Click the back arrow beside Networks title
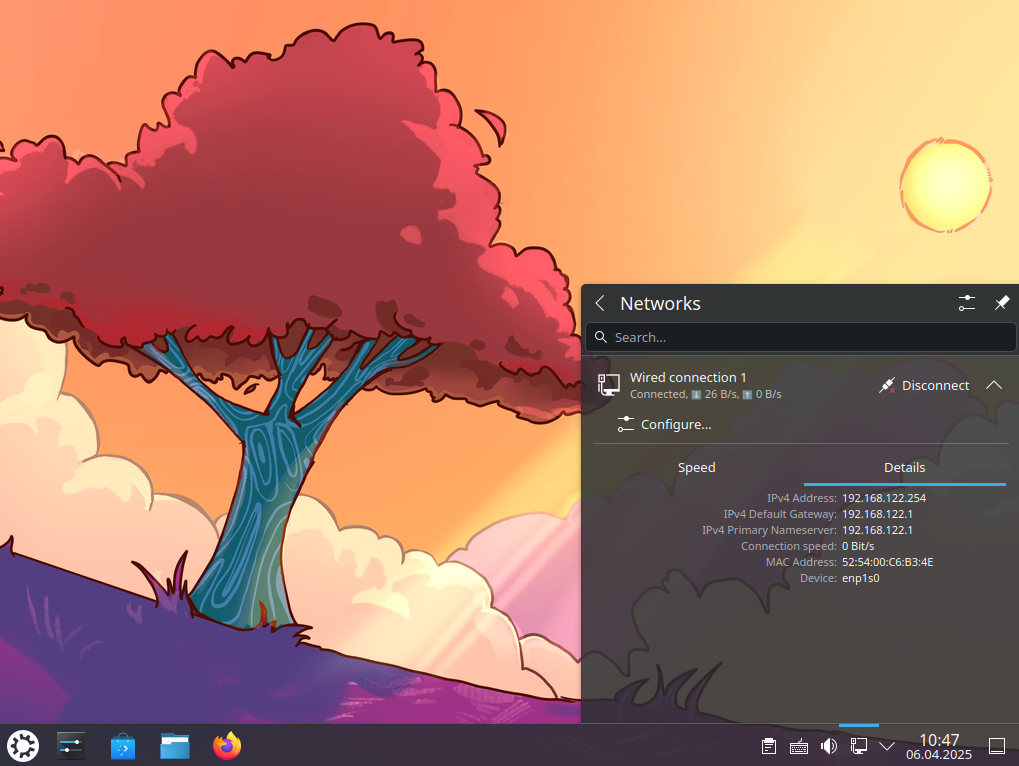The width and height of the screenshot is (1019, 766). (x=600, y=303)
